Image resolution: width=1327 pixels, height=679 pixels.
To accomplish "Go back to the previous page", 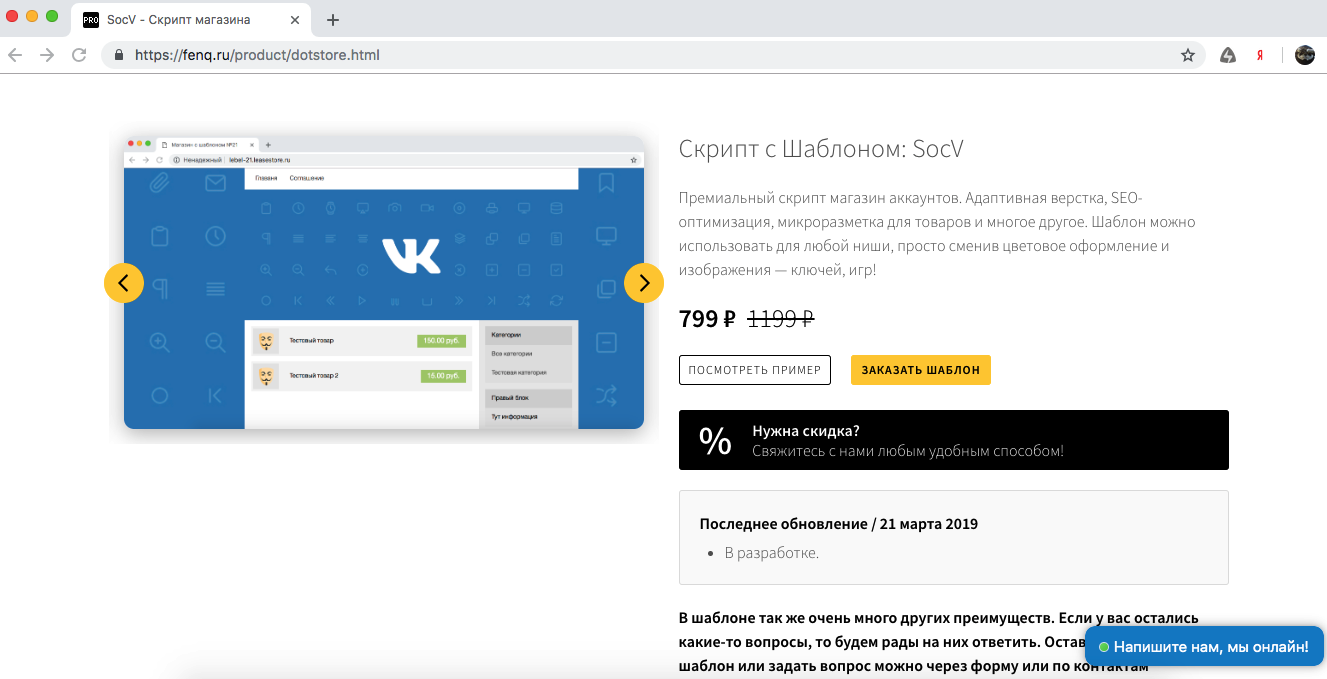I will click(15, 55).
